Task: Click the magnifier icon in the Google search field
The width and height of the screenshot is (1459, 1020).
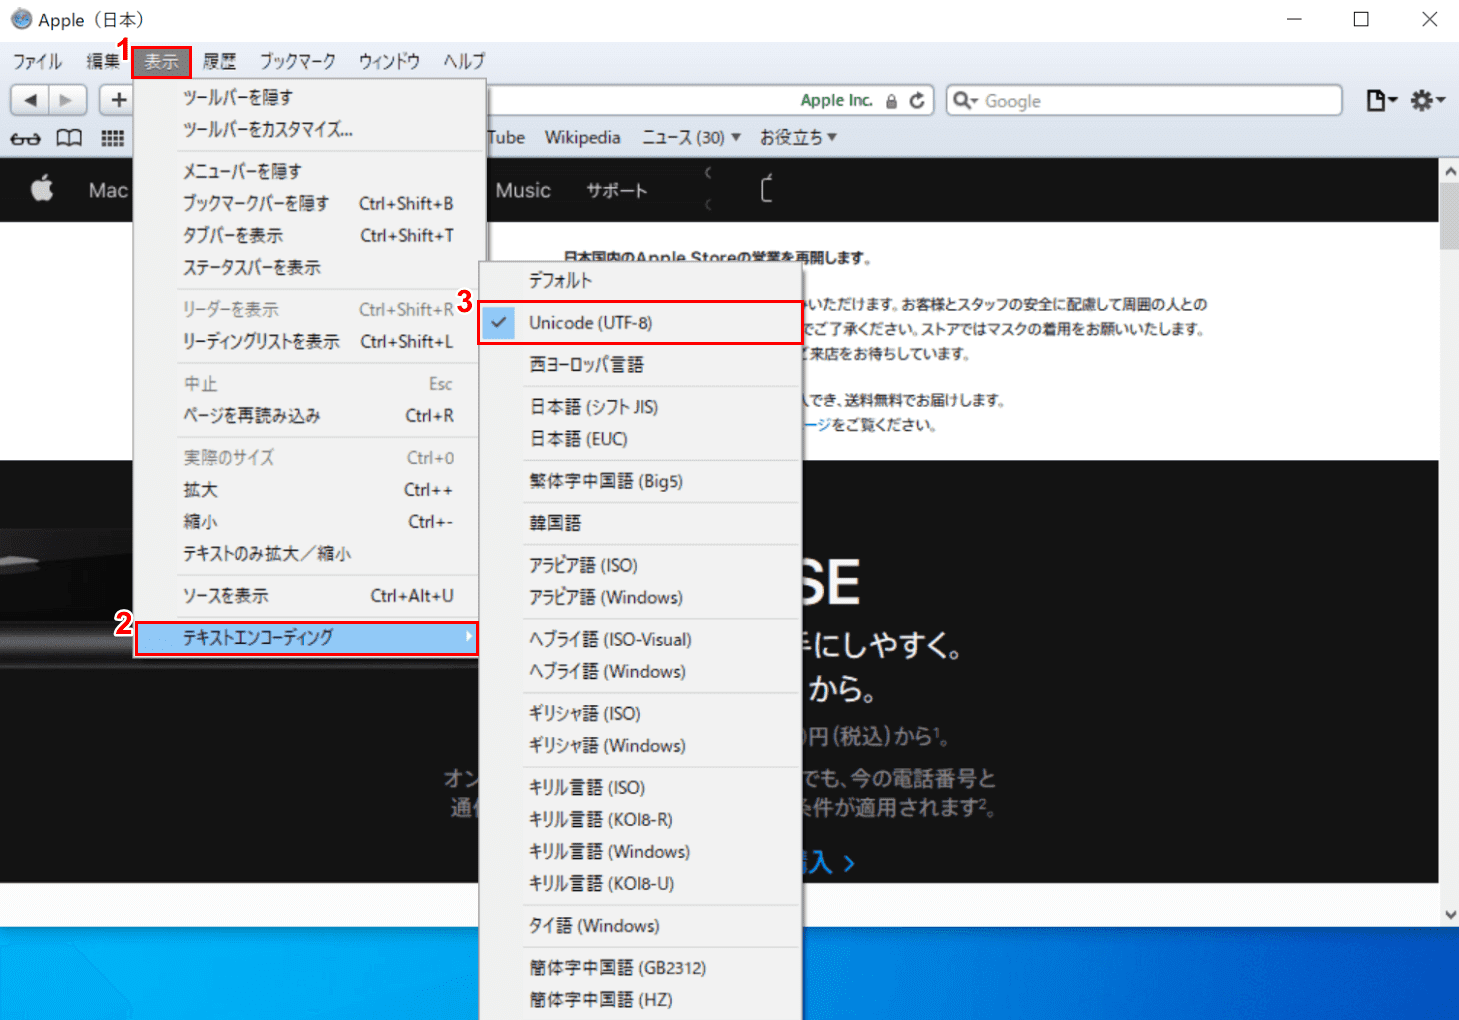Action: tap(965, 100)
